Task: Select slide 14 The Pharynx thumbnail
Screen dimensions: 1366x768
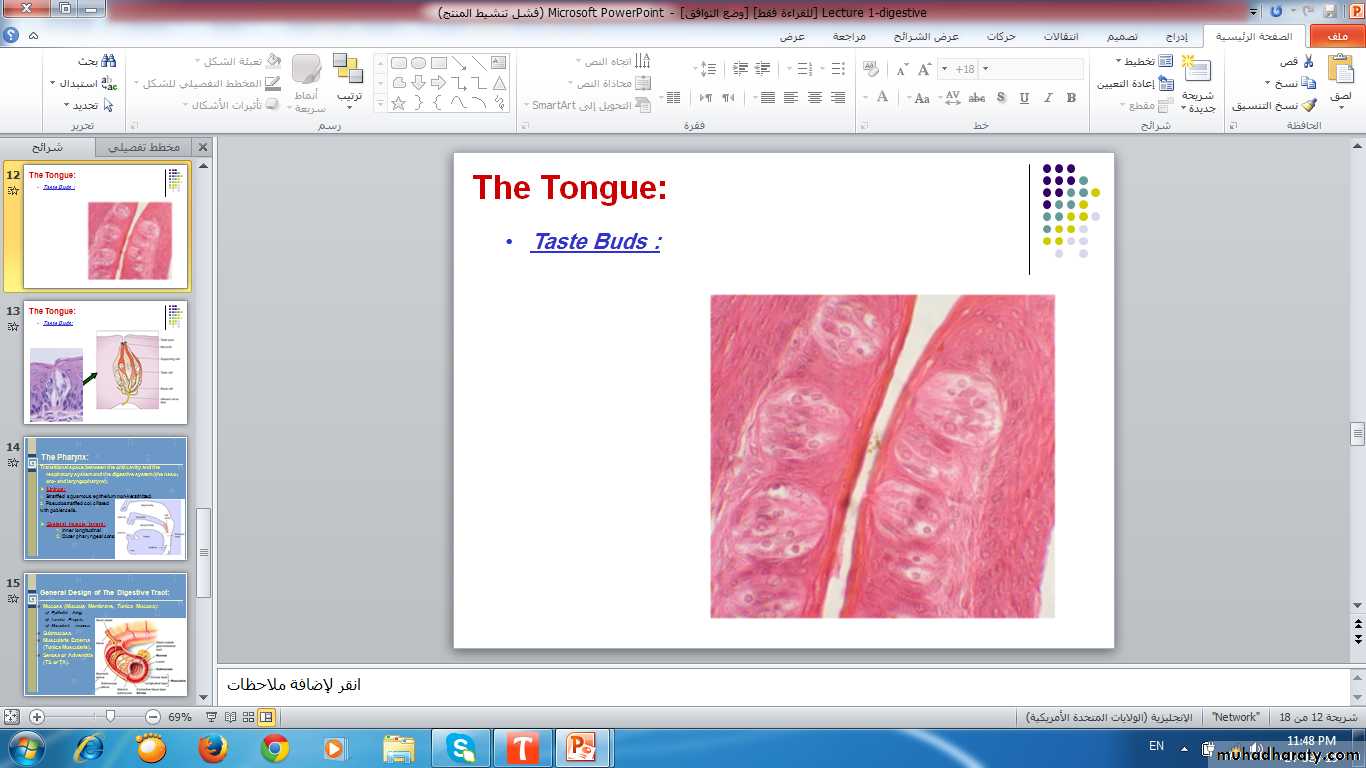Action: click(x=106, y=498)
